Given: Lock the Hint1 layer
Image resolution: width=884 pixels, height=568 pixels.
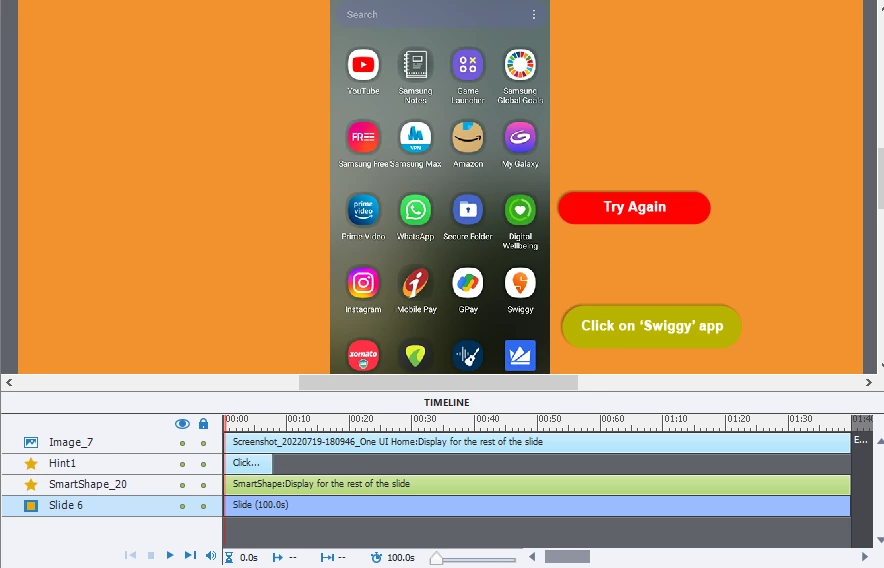Looking at the screenshot, I should 204,464.
